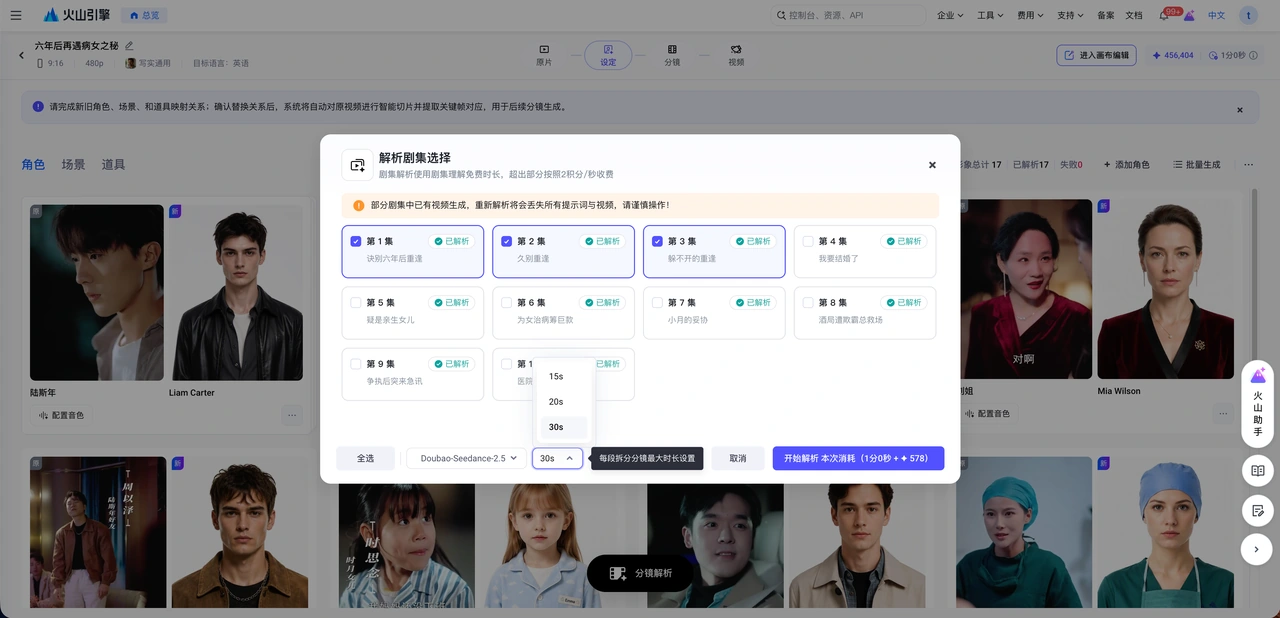Click 添加角色 button

pyautogui.click(x=1127, y=164)
